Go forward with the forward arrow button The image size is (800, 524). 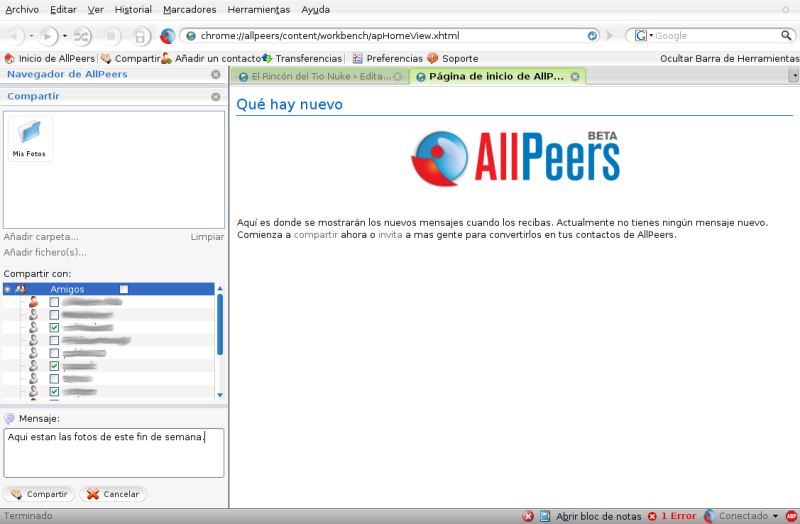point(47,36)
